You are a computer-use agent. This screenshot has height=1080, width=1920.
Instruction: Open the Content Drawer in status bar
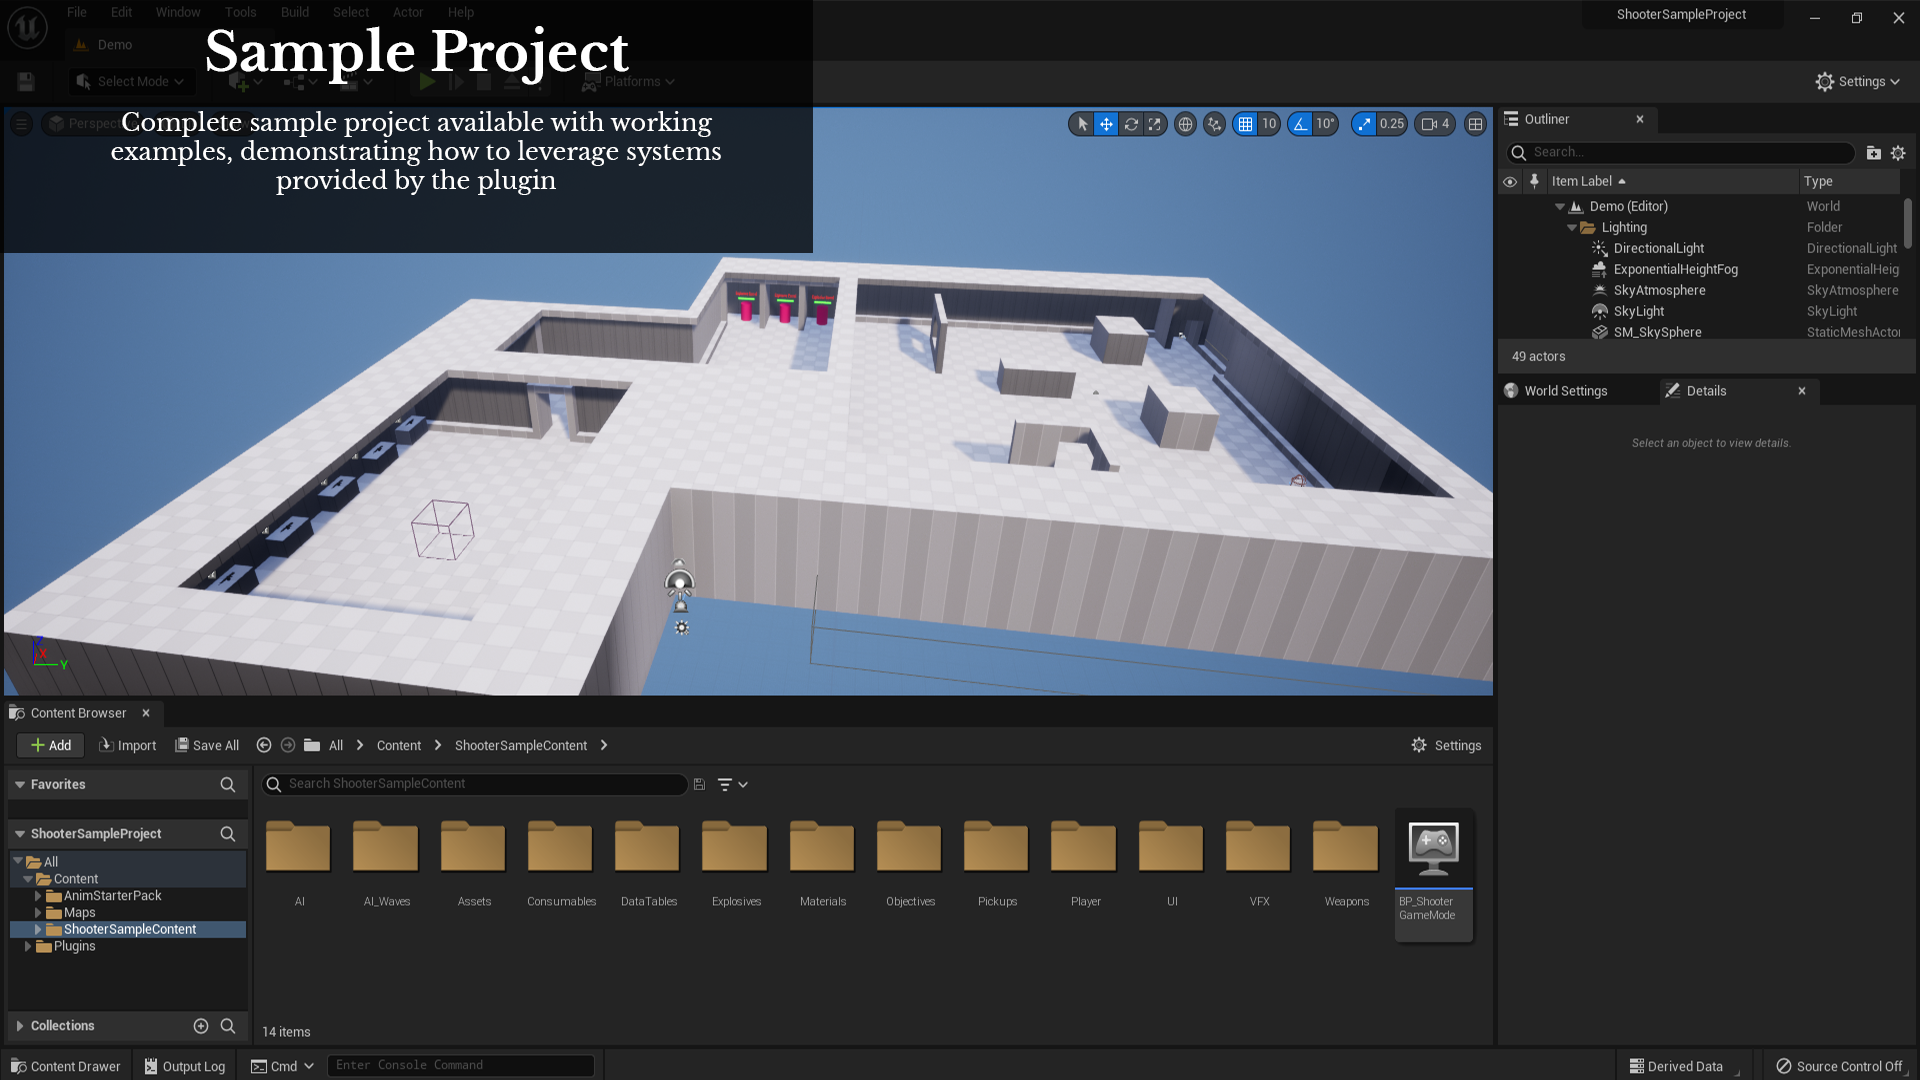[66, 1066]
